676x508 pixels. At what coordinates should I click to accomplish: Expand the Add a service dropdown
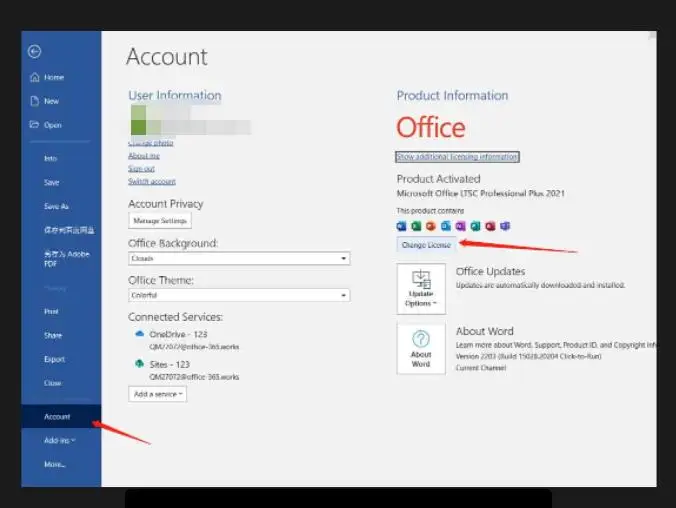click(157, 394)
